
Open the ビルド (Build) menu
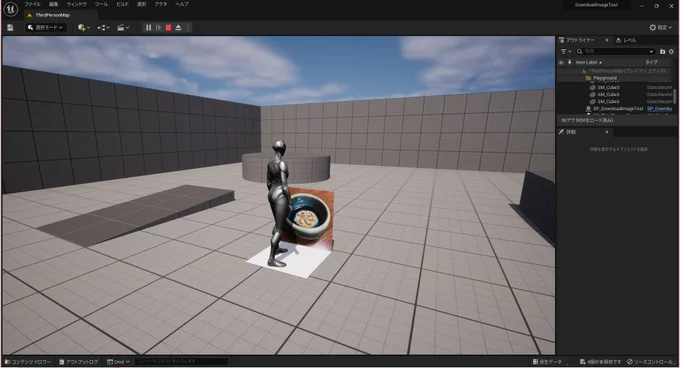(x=122, y=4)
